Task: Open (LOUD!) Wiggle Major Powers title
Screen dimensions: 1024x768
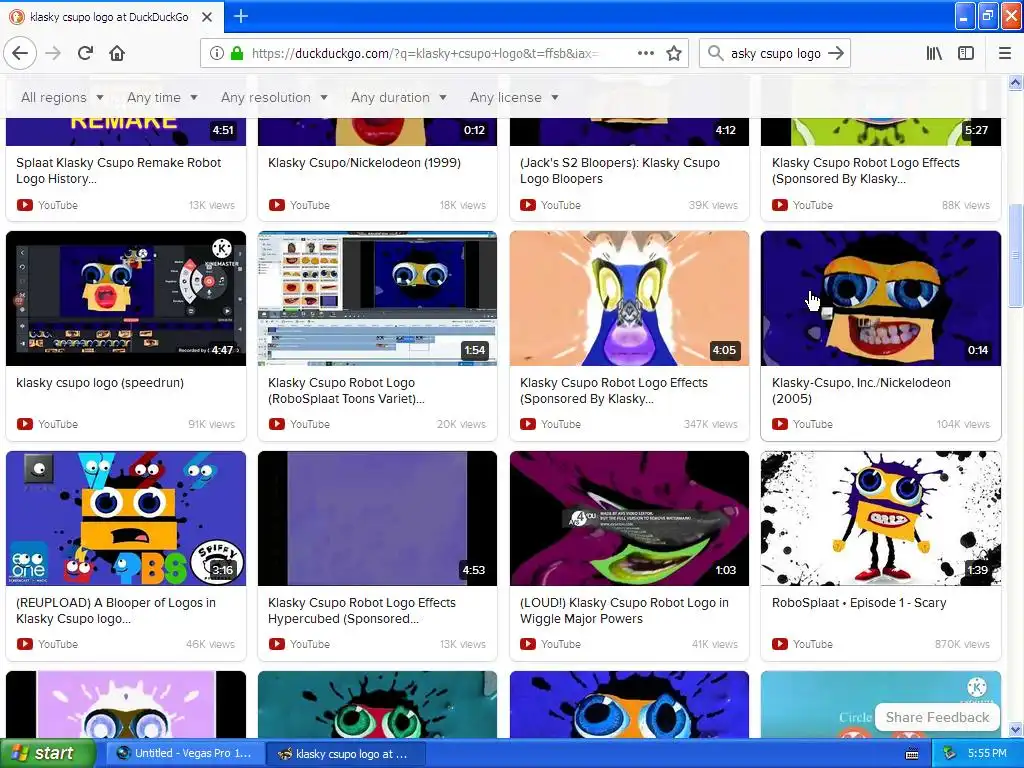Action: (624, 611)
